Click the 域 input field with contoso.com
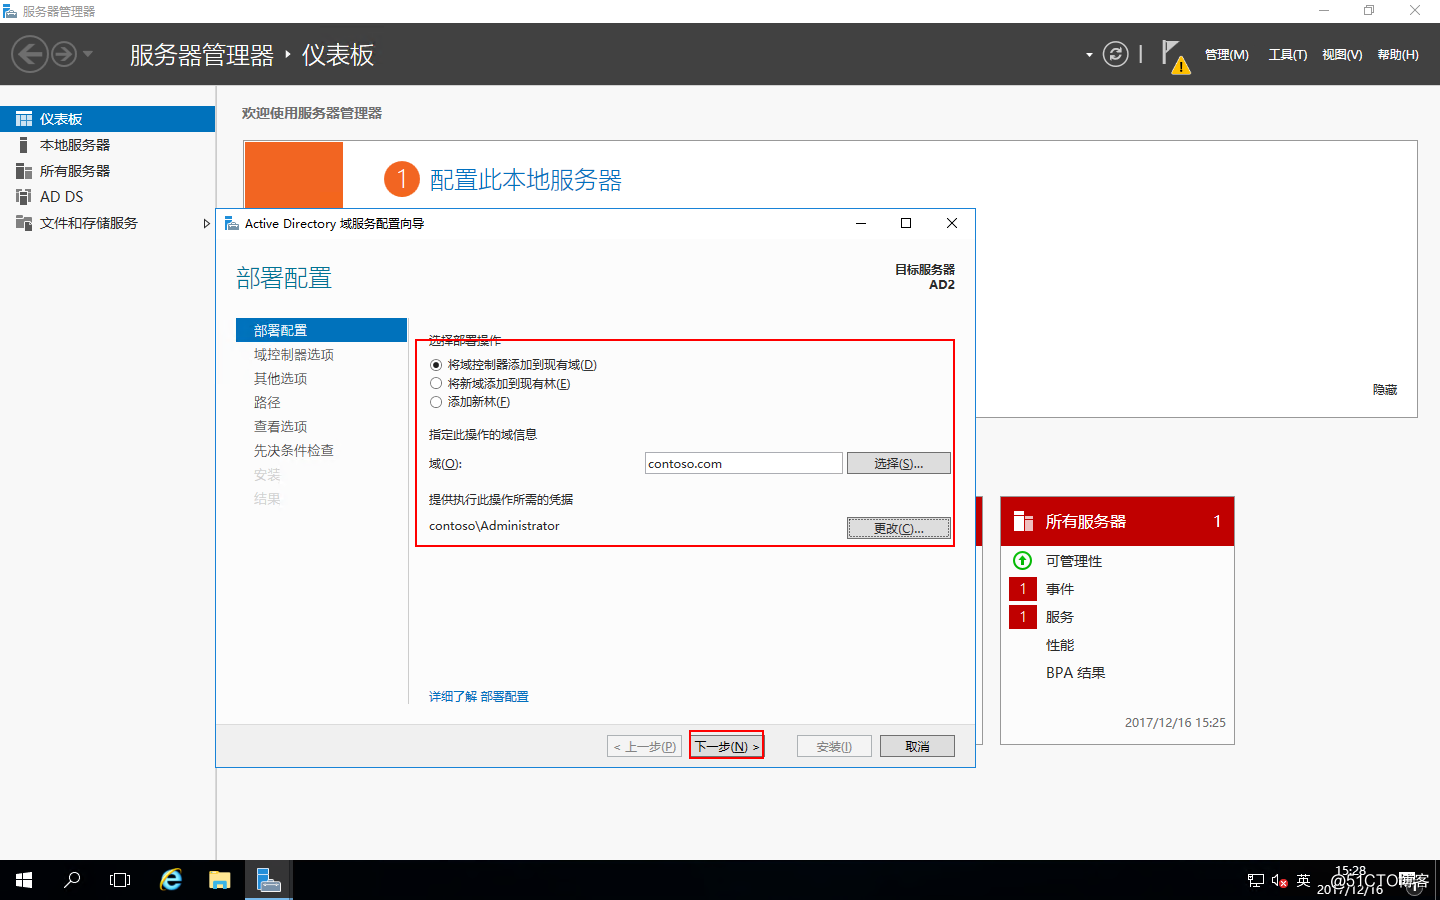Viewport: 1440px width, 900px height. pos(744,463)
